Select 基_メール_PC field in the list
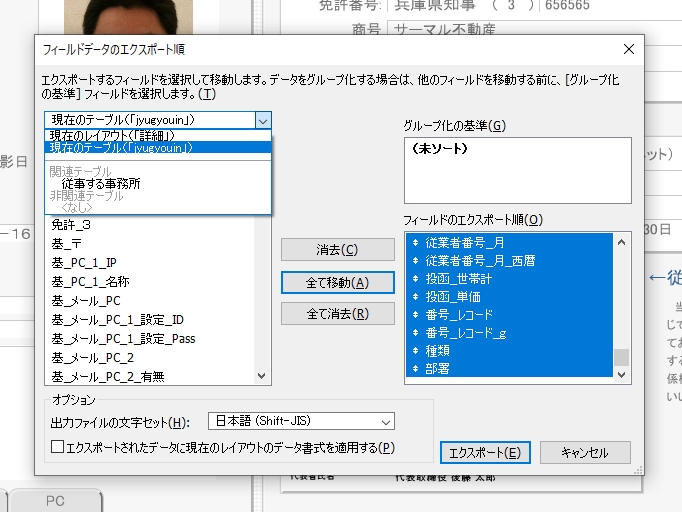The image size is (682, 512). tap(86, 300)
